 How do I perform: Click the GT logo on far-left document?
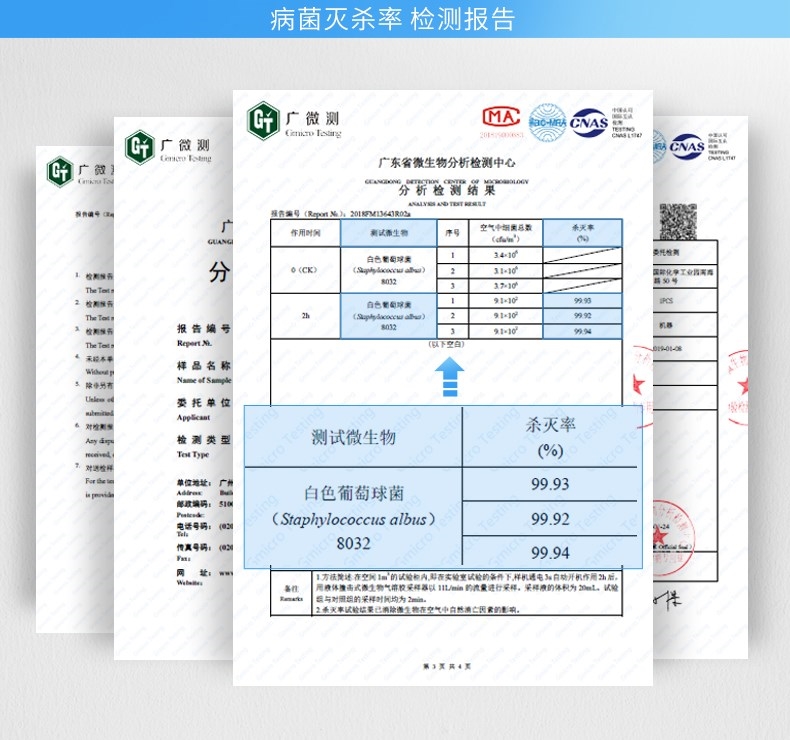(60, 171)
